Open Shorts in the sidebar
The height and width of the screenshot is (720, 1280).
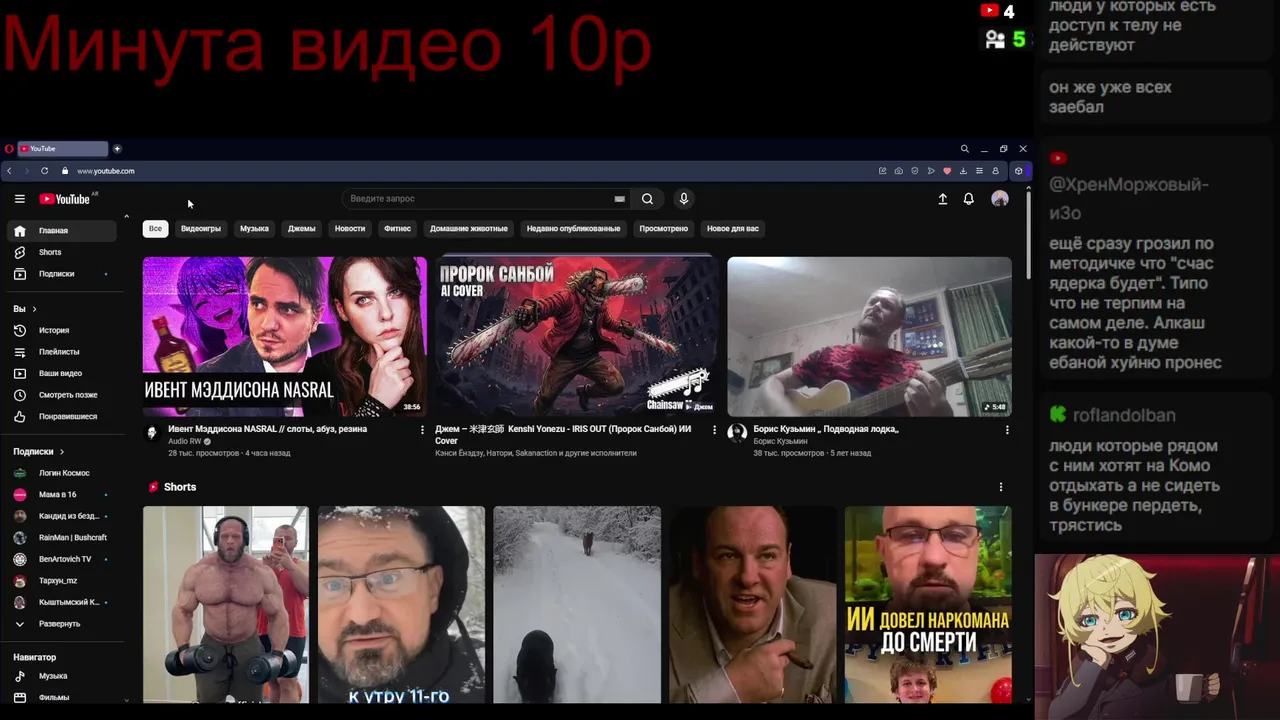62,252
